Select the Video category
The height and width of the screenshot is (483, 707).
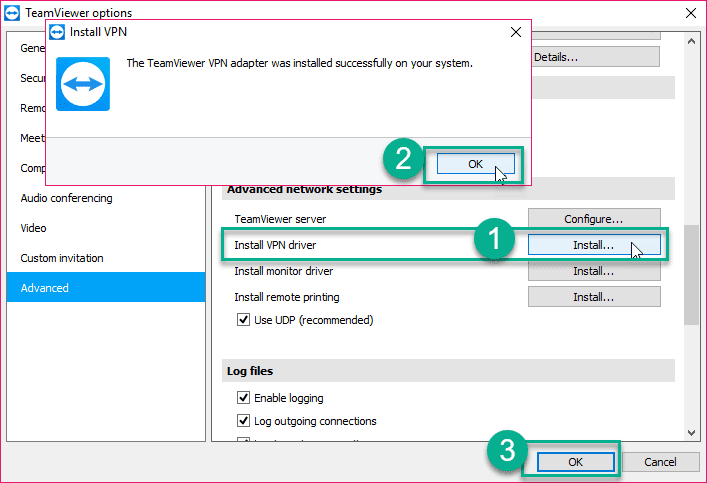pyautogui.click(x=106, y=228)
